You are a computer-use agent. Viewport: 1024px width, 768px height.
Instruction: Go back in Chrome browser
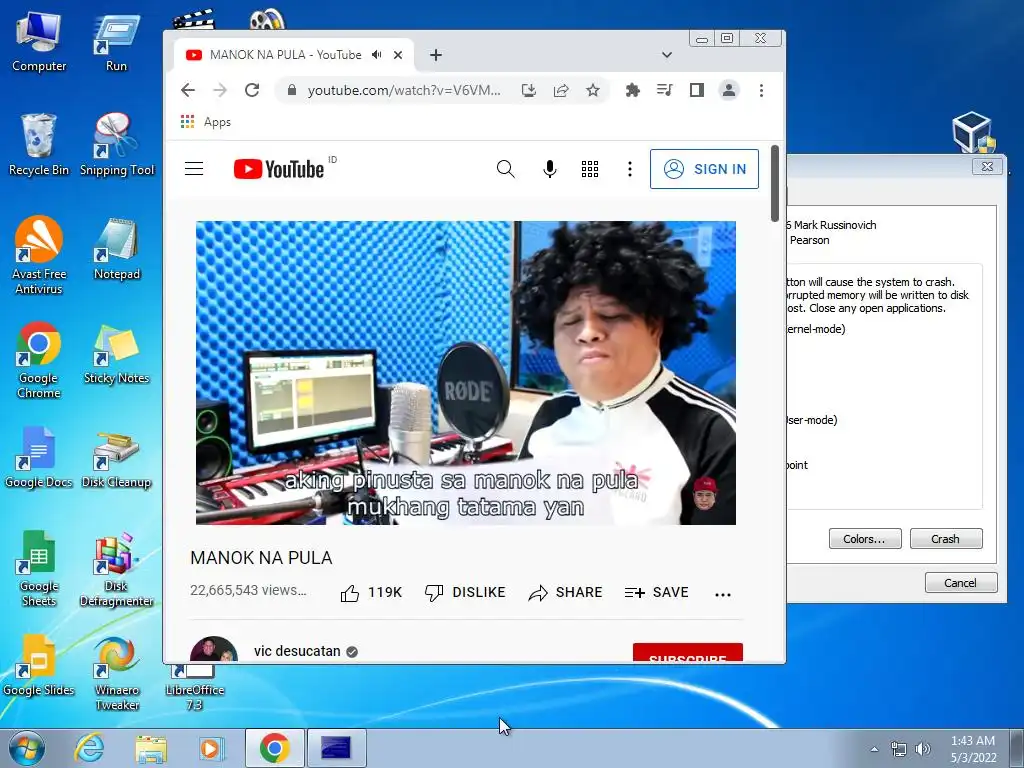(188, 90)
